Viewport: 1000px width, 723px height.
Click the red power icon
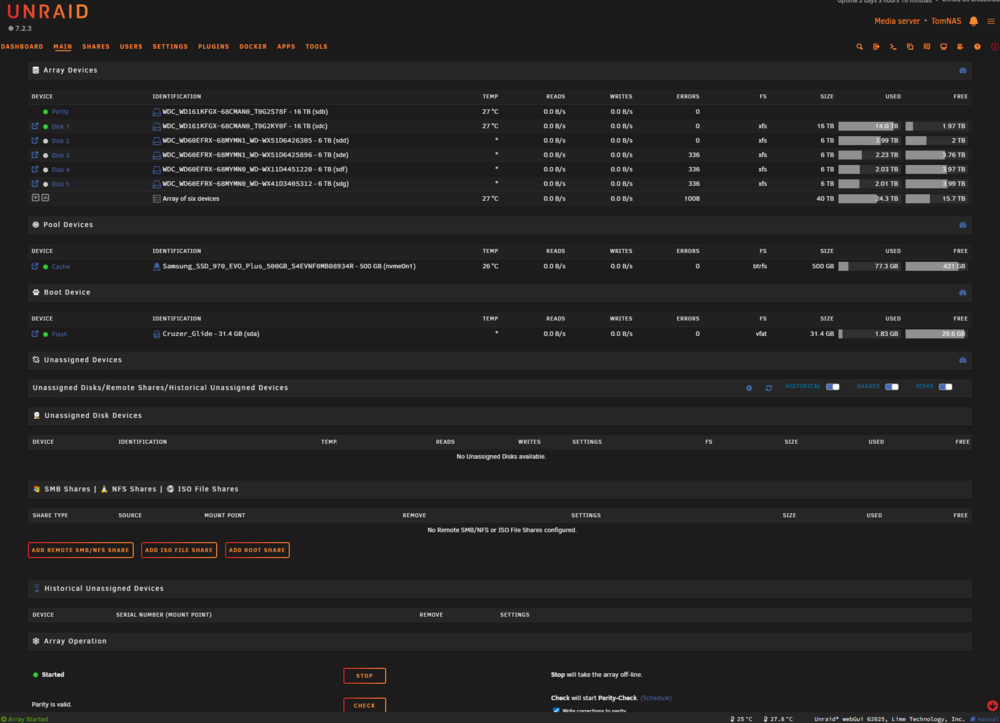point(994,47)
